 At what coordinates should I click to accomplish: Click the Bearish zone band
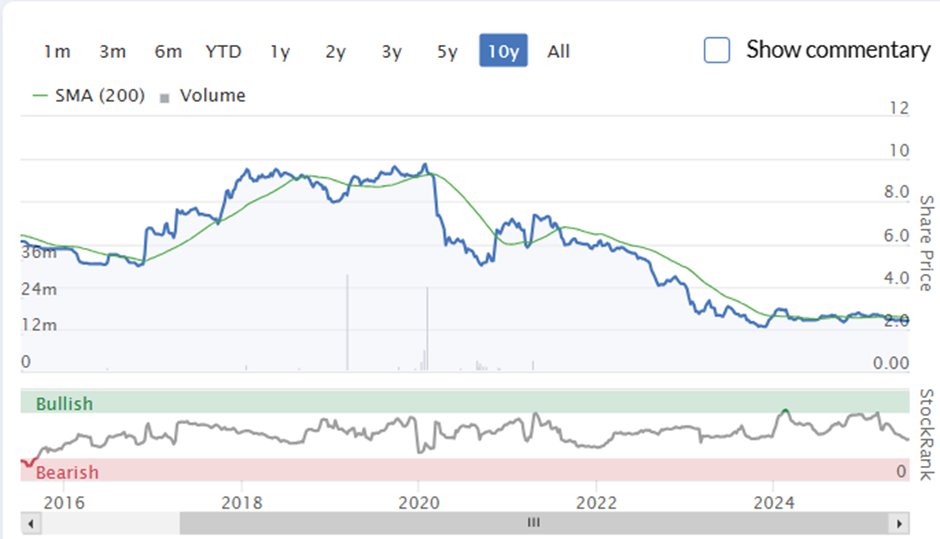tap(465, 469)
